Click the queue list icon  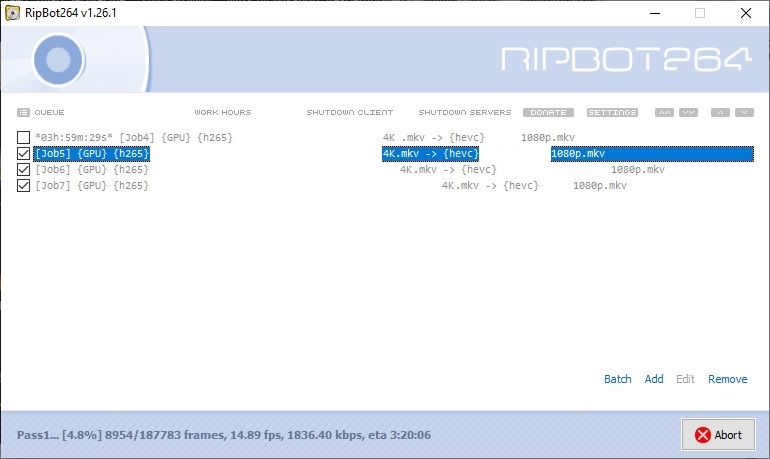[x=23, y=112]
